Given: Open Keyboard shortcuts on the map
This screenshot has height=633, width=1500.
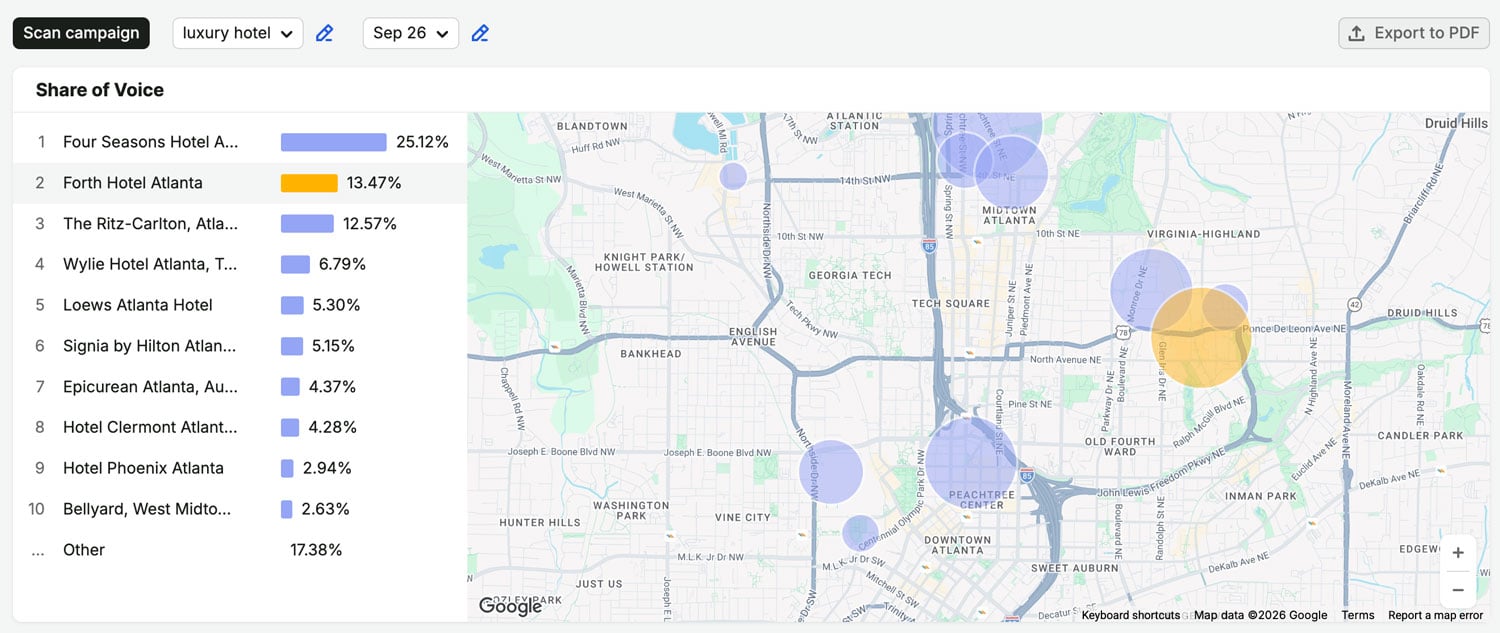Looking at the screenshot, I should pyautogui.click(x=1130, y=615).
